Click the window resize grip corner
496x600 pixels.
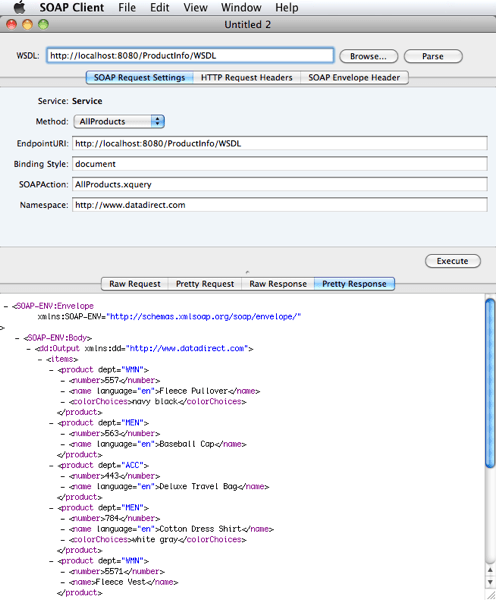pos(491,594)
